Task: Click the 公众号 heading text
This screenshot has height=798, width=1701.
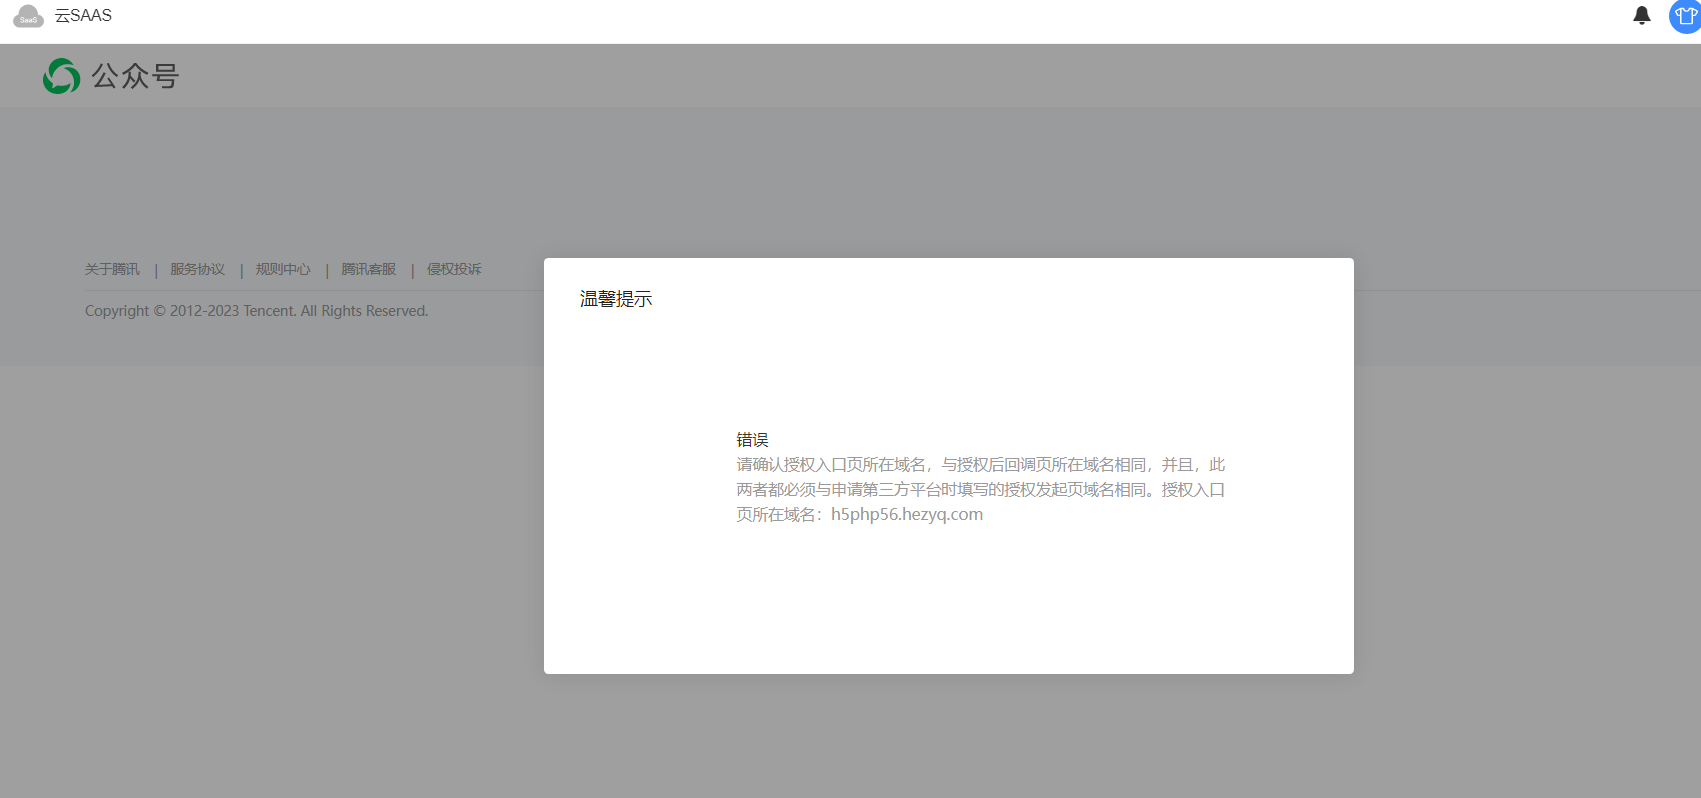Action: [x=135, y=76]
